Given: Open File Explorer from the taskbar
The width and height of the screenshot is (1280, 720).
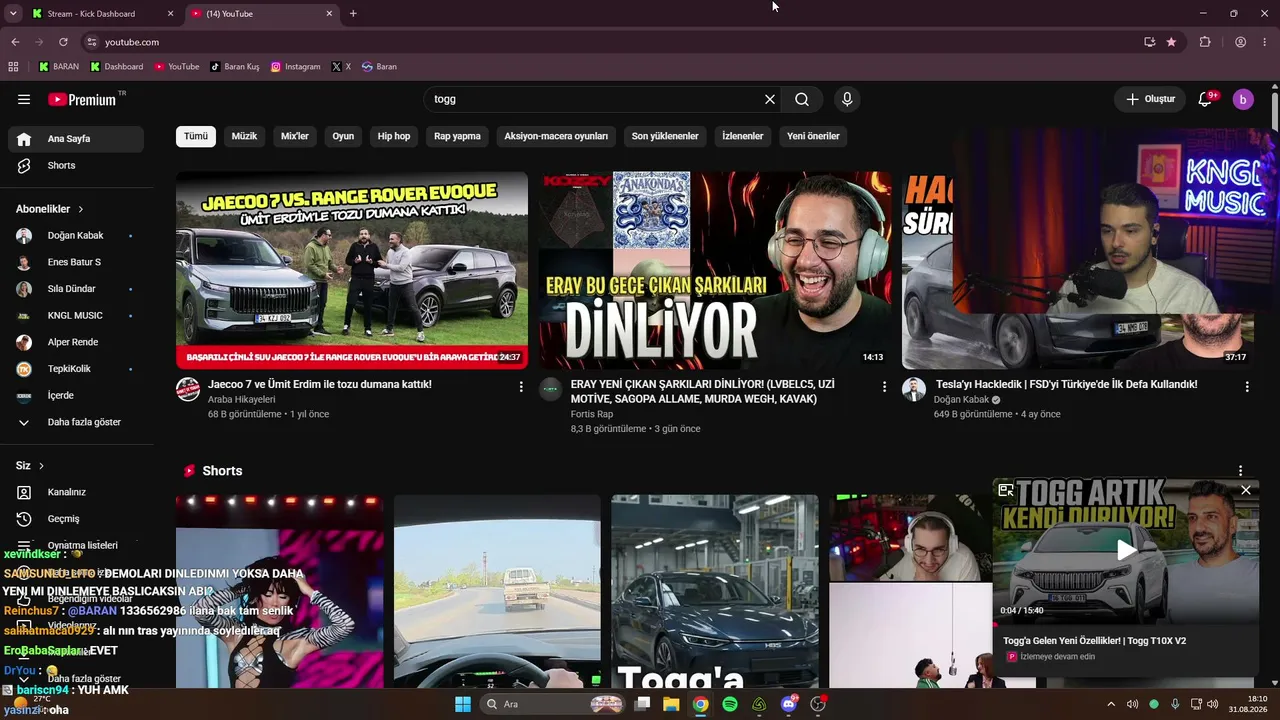Looking at the screenshot, I should click(671, 704).
